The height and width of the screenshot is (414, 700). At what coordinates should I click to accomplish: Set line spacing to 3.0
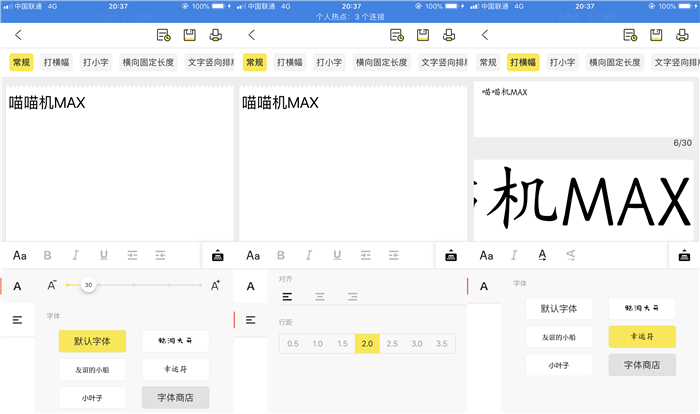click(x=417, y=343)
